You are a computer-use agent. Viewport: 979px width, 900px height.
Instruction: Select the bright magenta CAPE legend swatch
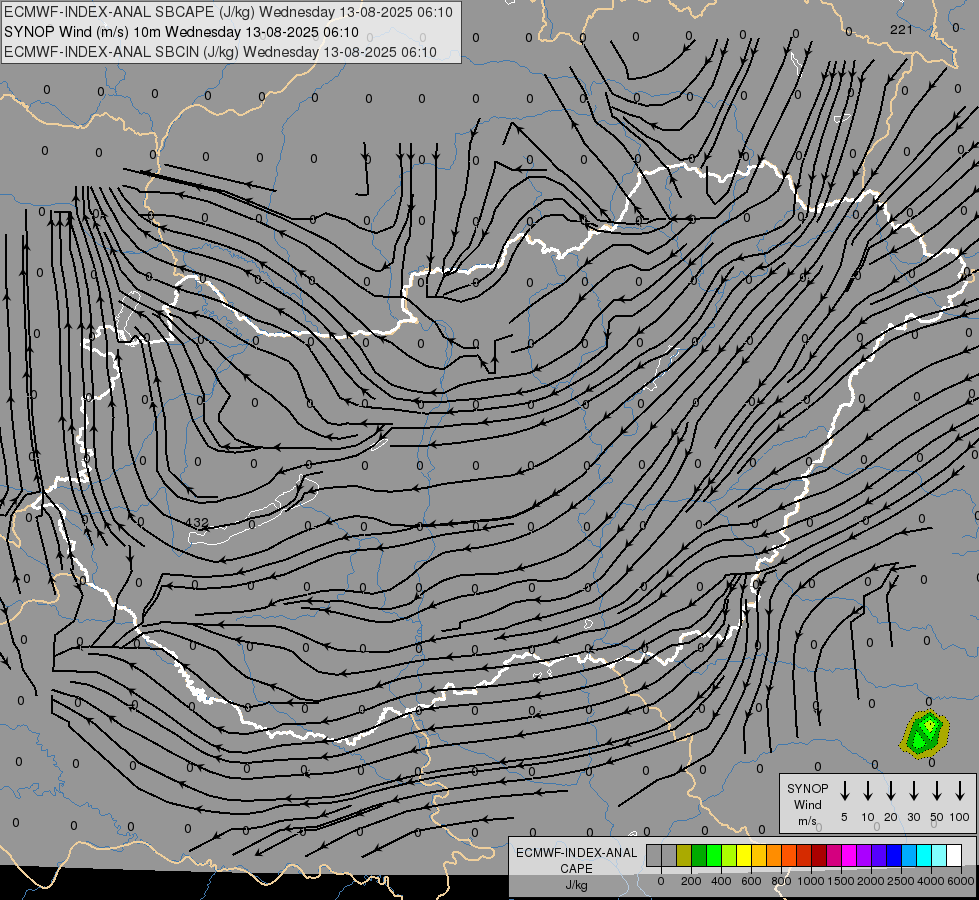pyautogui.click(x=849, y=855)
